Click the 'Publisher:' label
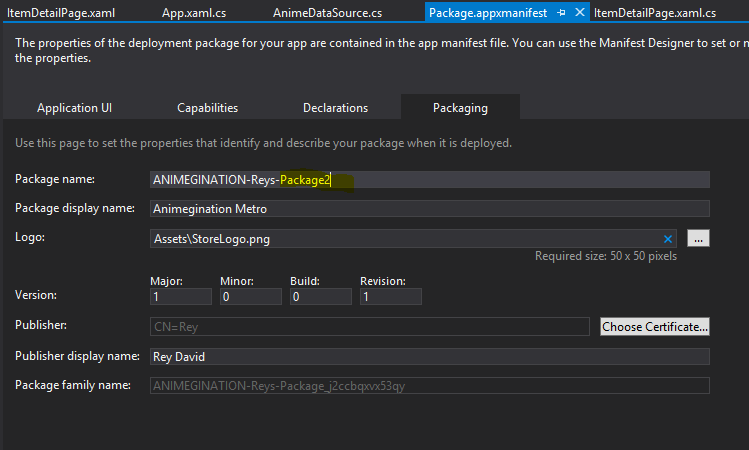Screen dimensions: 749x450 point(41,325)
